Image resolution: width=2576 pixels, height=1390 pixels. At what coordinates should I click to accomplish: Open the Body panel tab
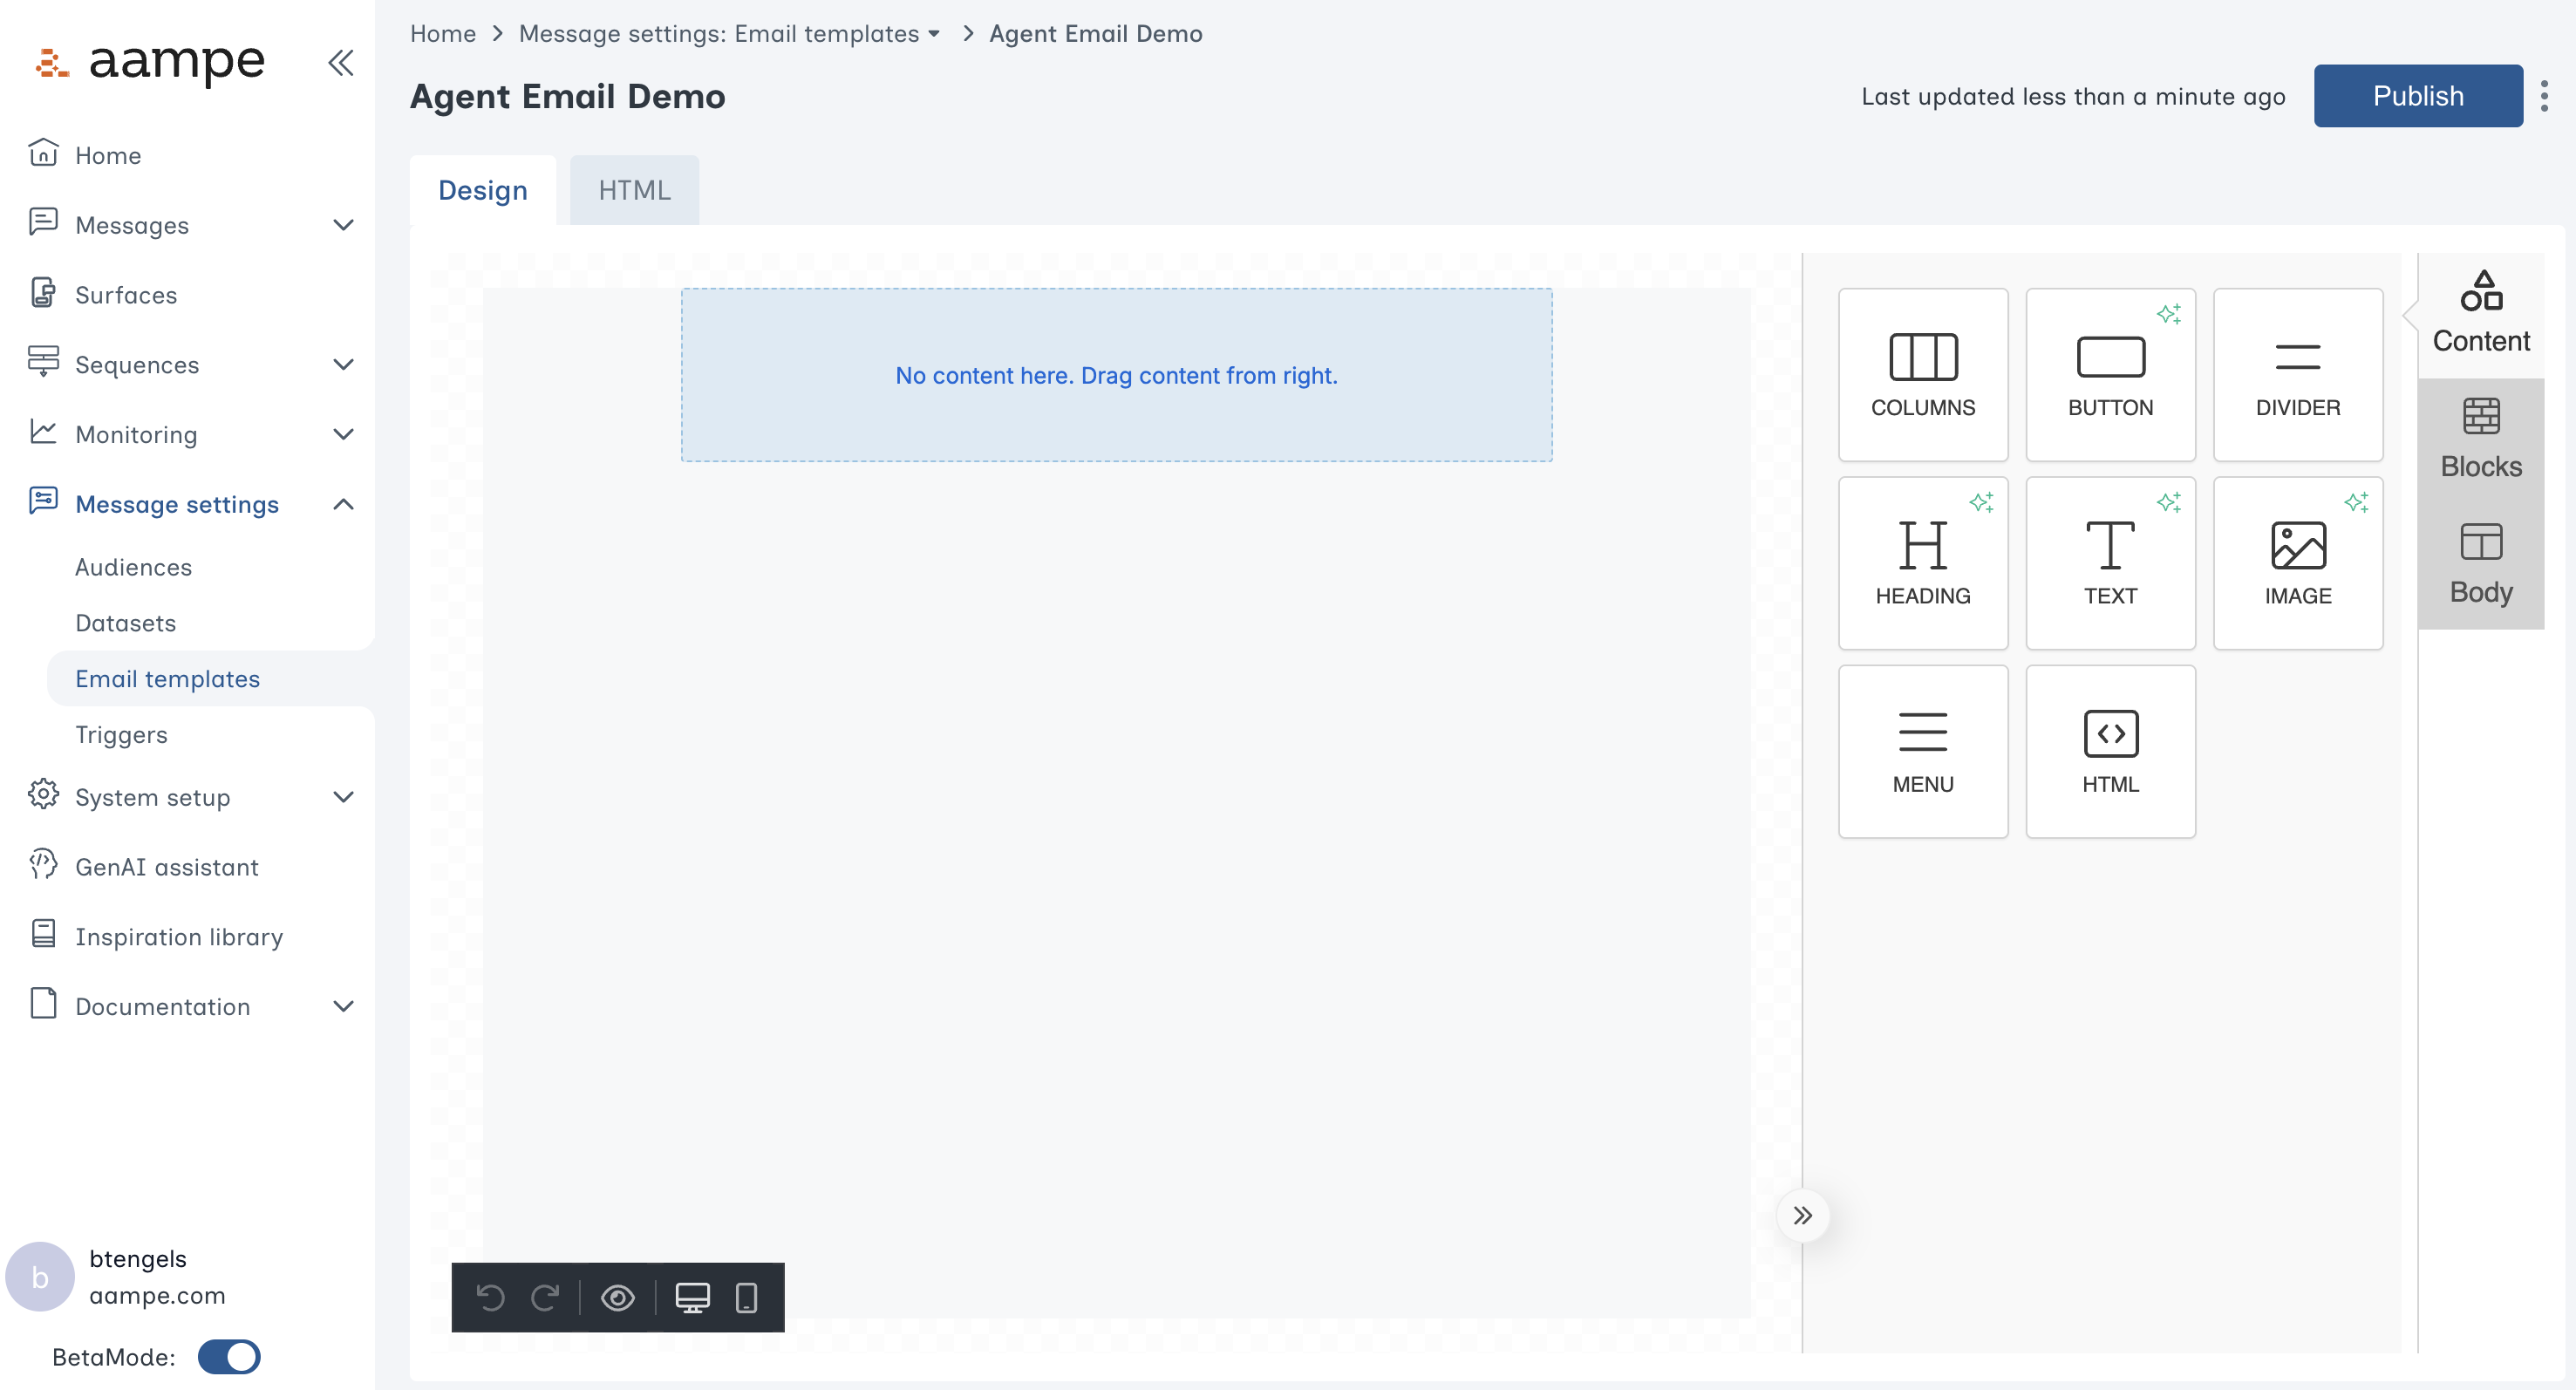2480,565
